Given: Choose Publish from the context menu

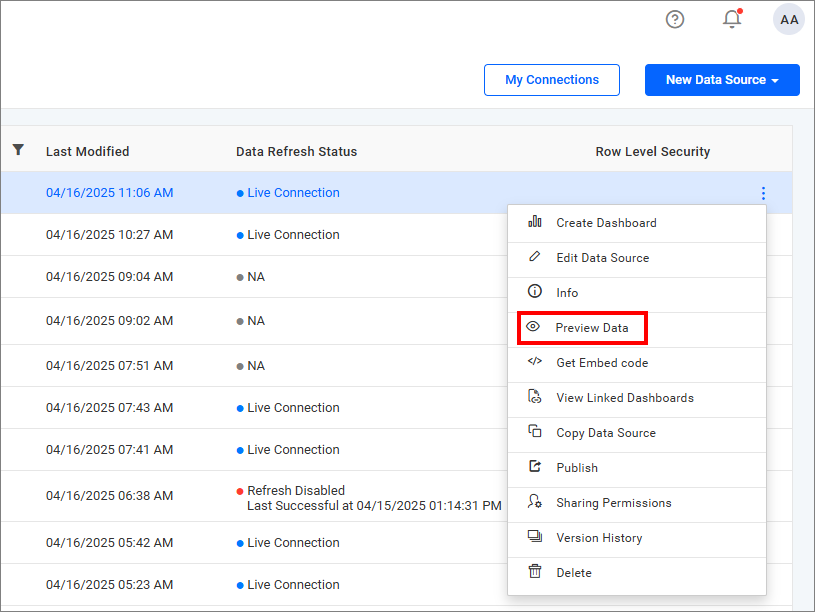Looking at the screenshot, I should click(x=575, y=467).
